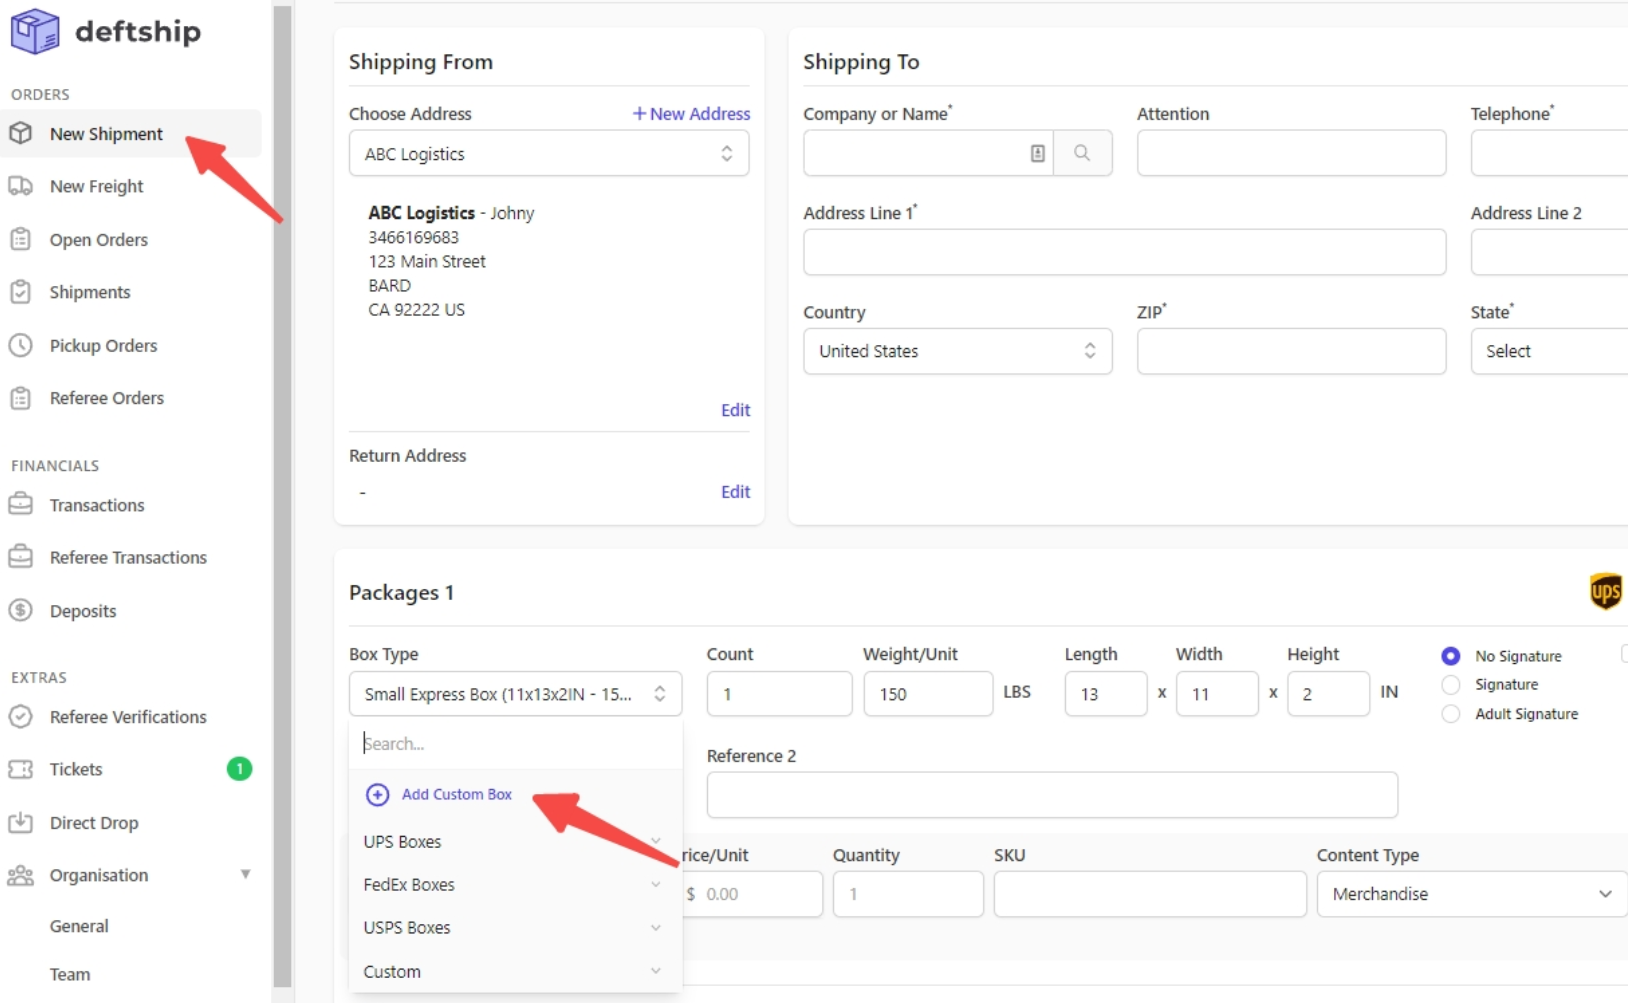Go to Shipments list
The height and width of the screenshot is (1003, 1628).
[x=90, y=292]
